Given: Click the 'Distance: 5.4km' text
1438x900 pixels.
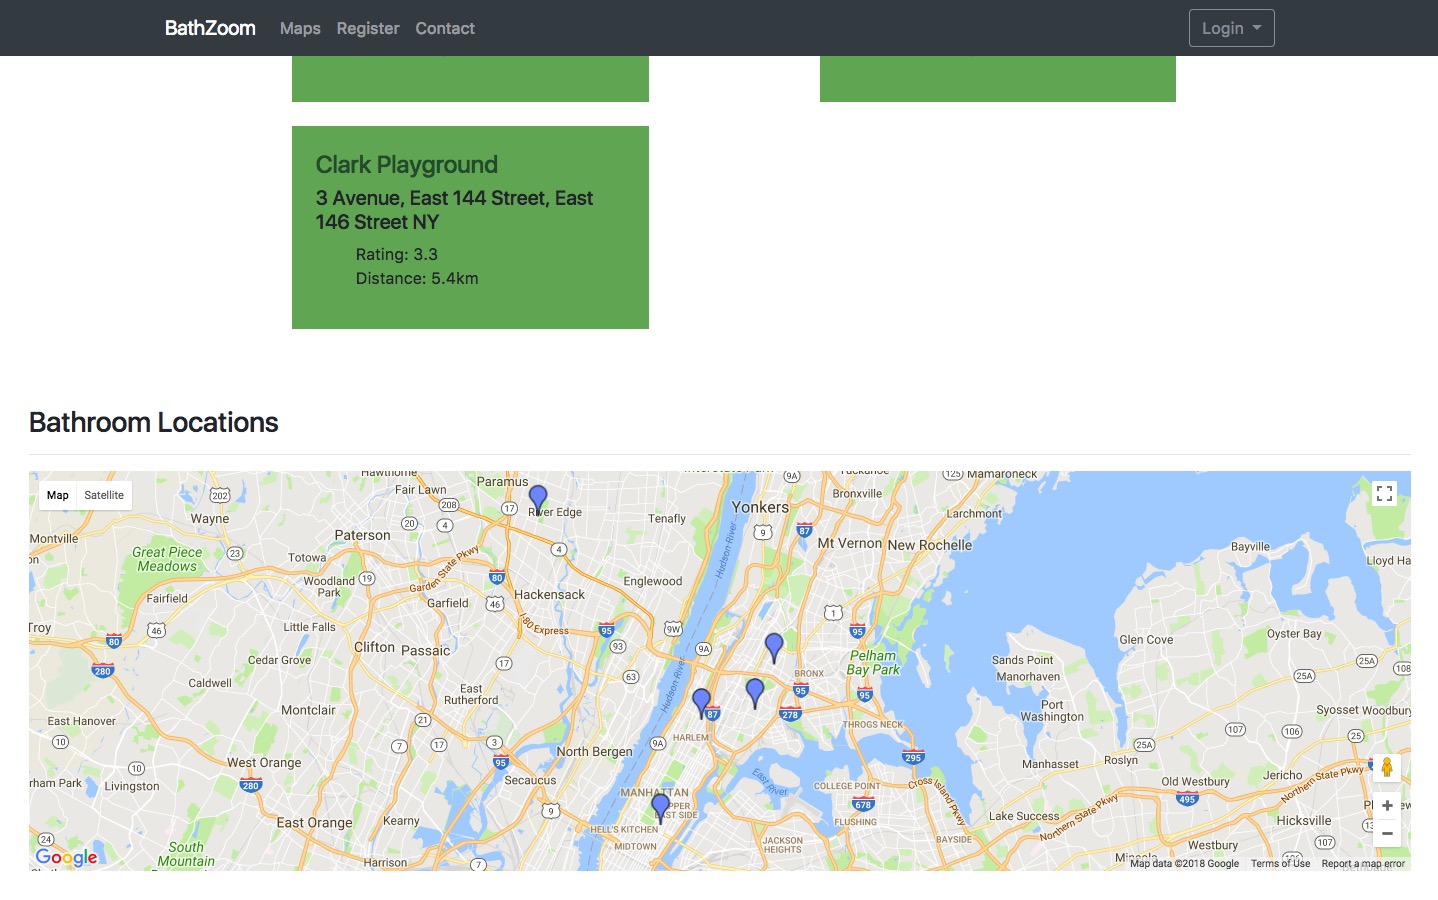Looking at the screenshot, I should point(417,278).
